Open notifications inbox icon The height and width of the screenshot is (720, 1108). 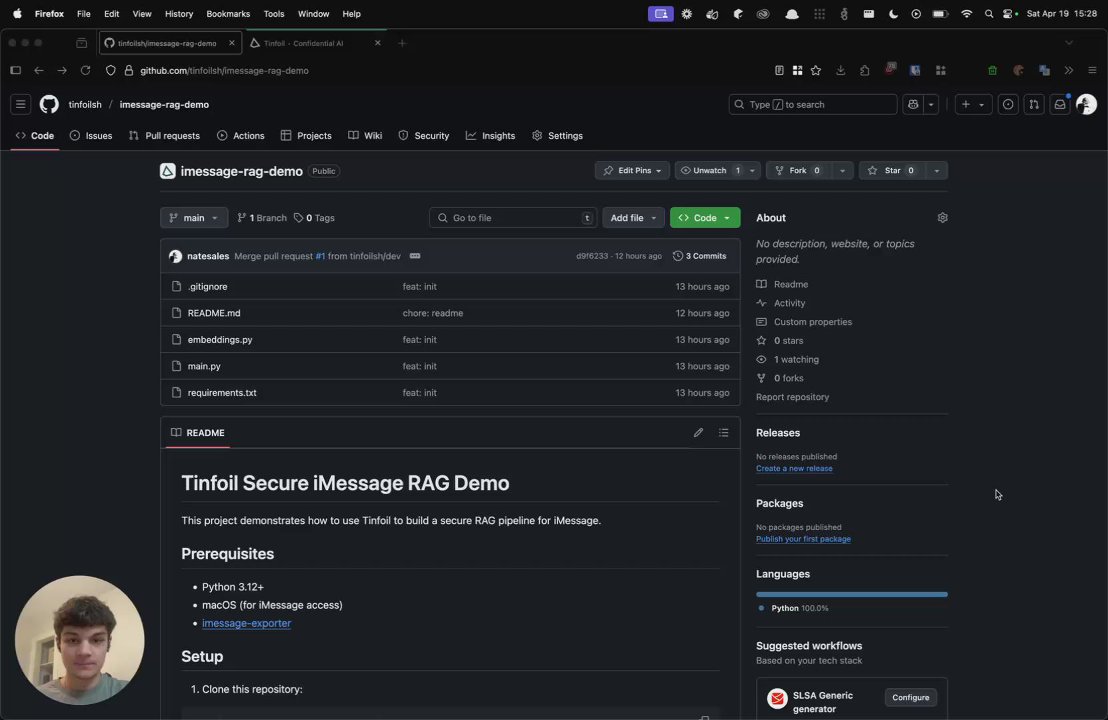1060,105
